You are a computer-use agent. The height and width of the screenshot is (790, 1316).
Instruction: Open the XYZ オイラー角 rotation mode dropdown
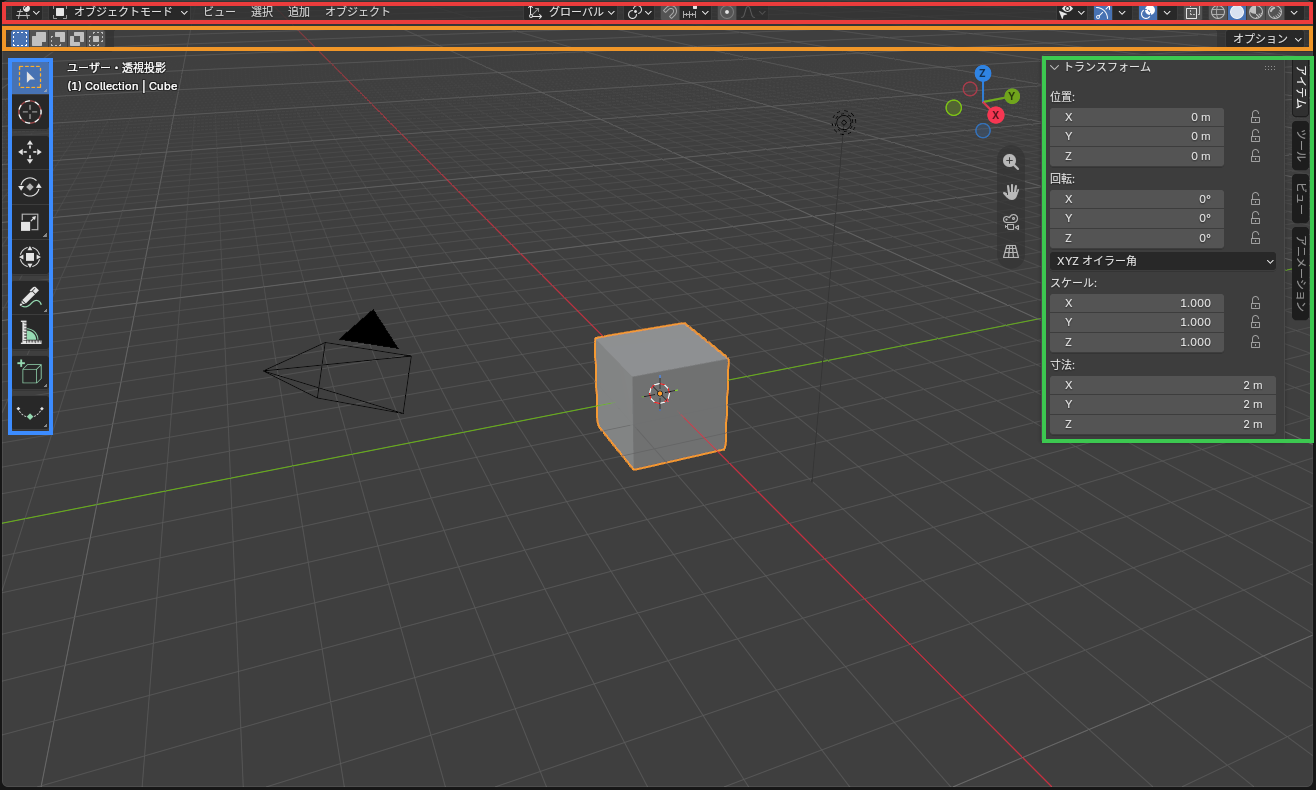click(x=1163, y=261)
